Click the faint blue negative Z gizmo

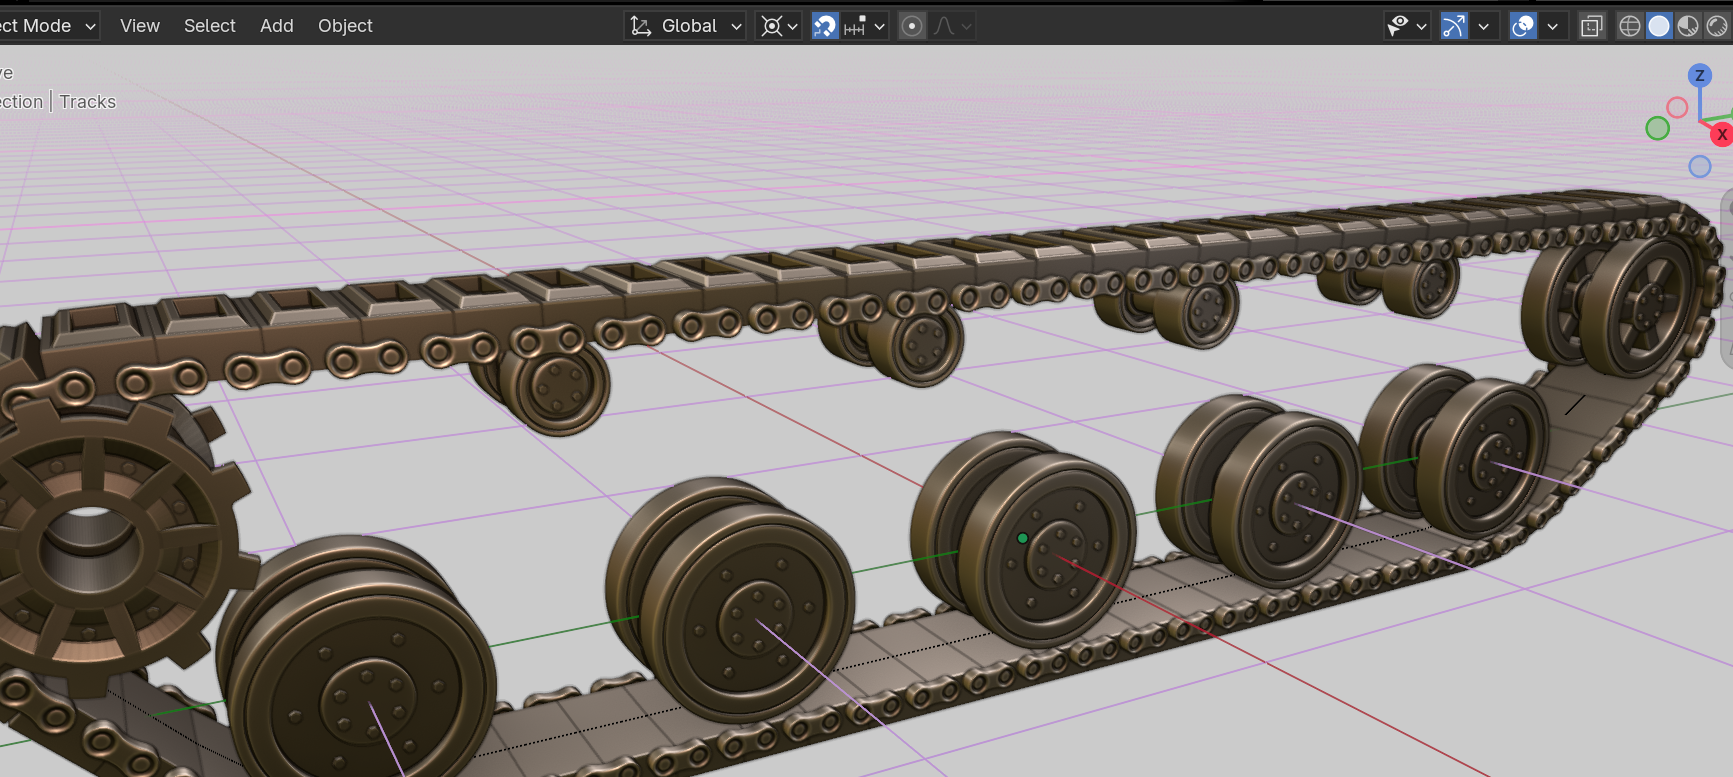1700,167
